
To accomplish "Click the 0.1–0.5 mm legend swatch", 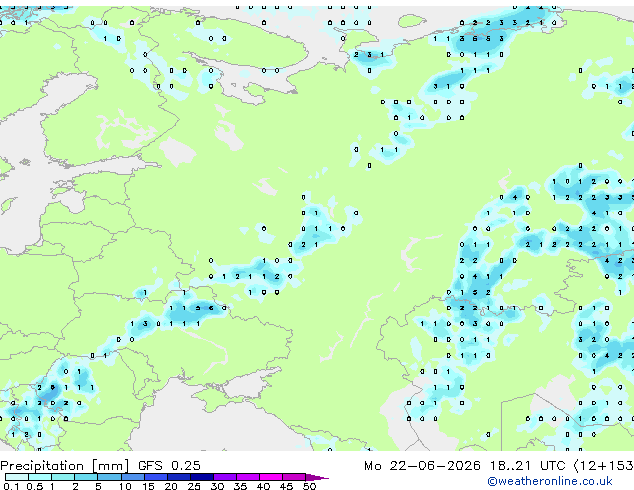I will tap(17, 477).
